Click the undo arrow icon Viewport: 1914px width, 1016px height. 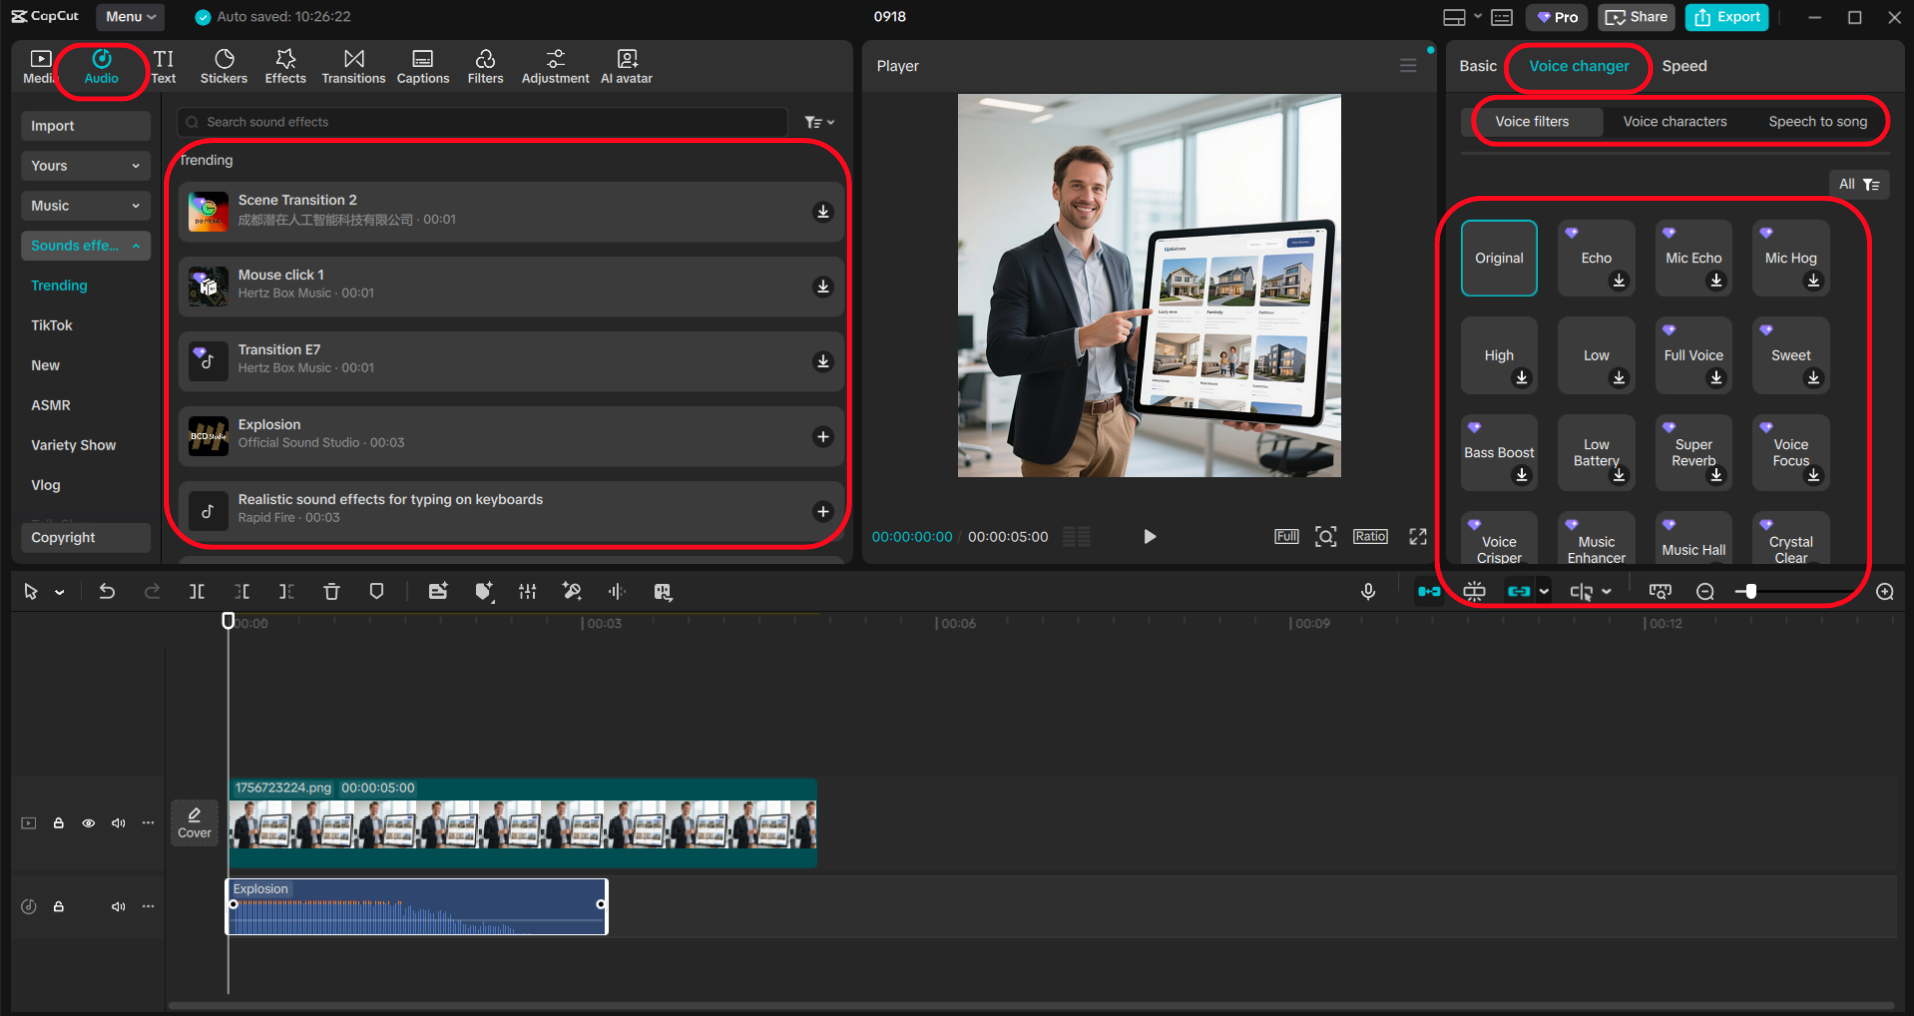pos(107,592)
